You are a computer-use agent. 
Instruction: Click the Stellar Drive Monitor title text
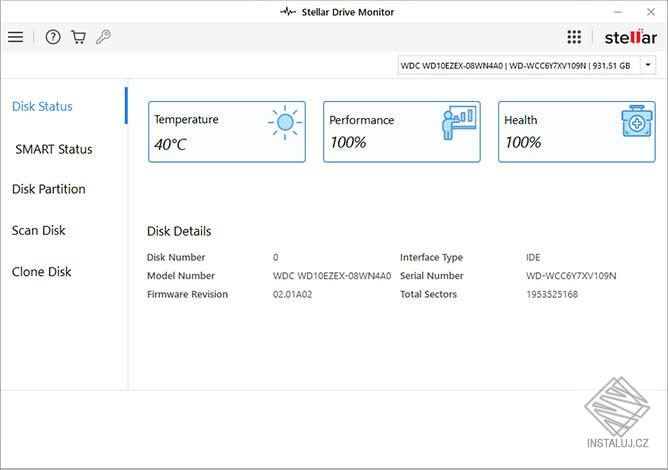(x=348, y=12)
